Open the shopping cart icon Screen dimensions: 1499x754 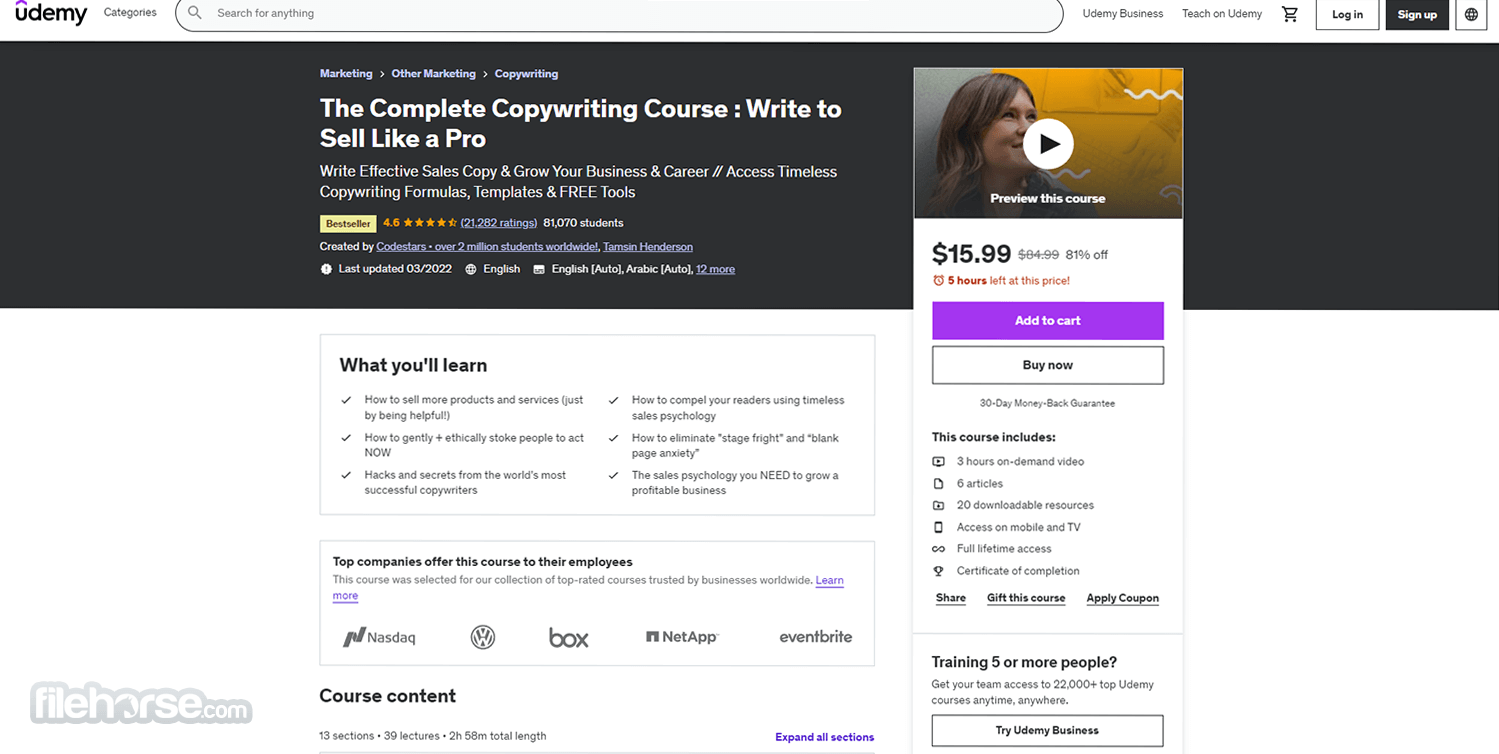coord(1290,14)
